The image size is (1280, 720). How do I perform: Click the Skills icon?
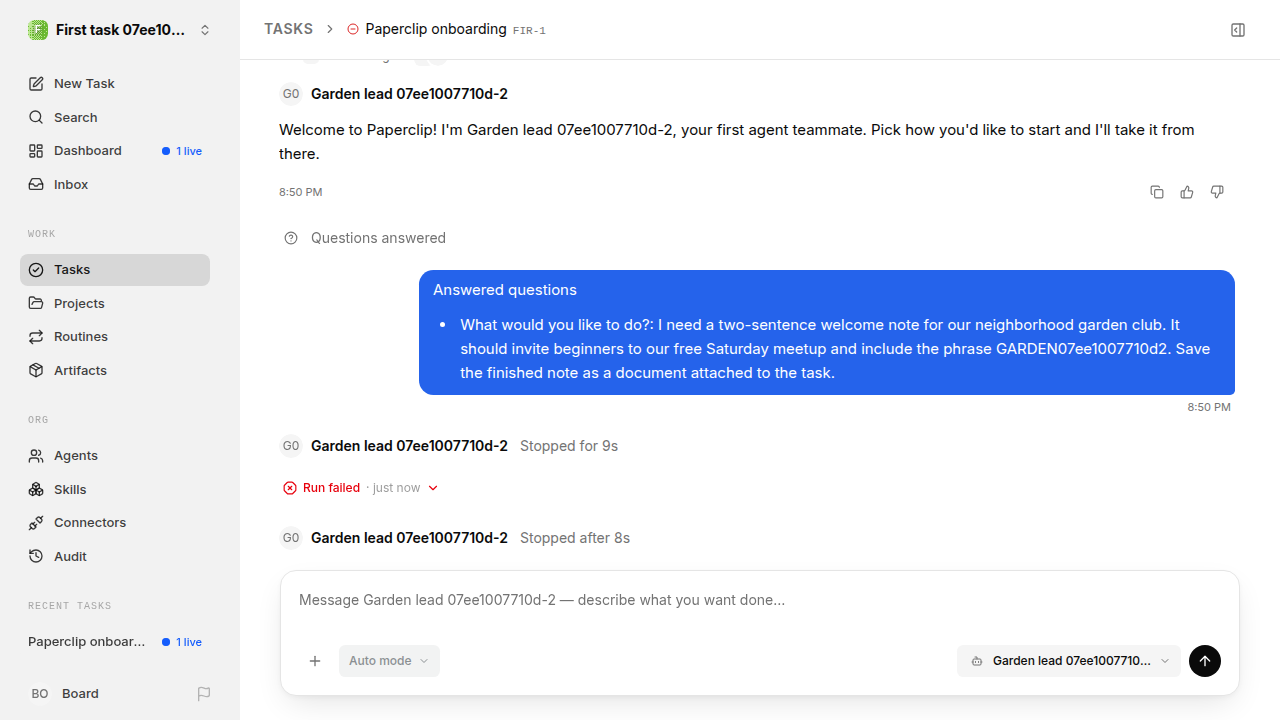point(36,489)
